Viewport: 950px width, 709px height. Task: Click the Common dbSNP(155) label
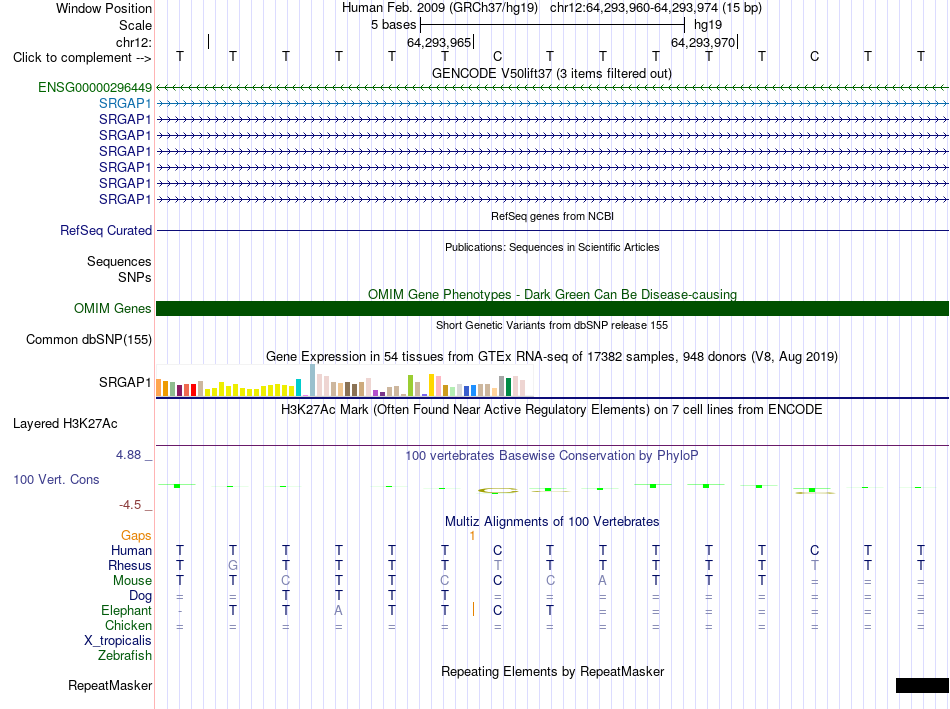tap(89, 339)
